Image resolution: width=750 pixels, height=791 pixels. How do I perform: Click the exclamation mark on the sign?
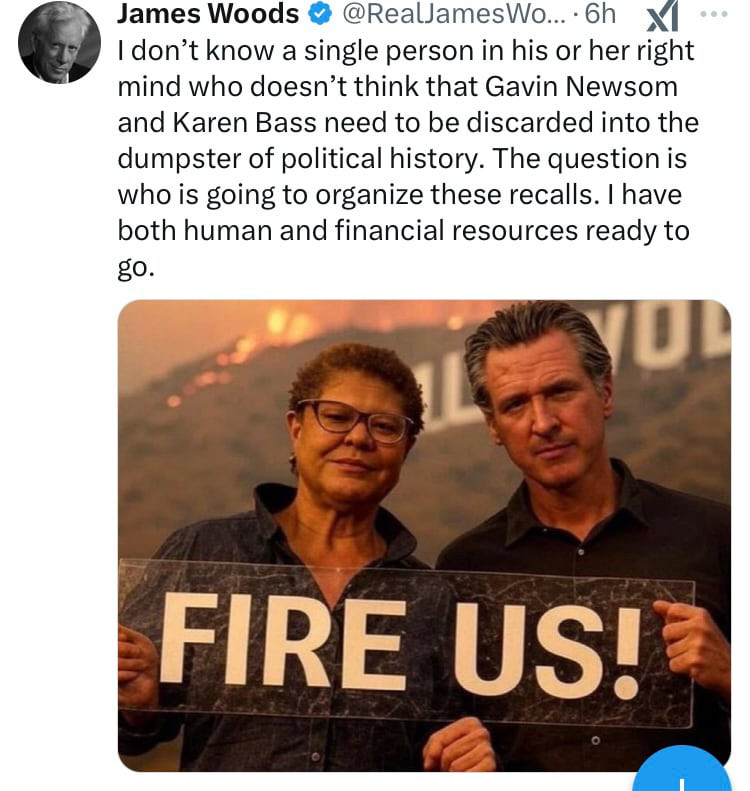[x=627, y=650]
